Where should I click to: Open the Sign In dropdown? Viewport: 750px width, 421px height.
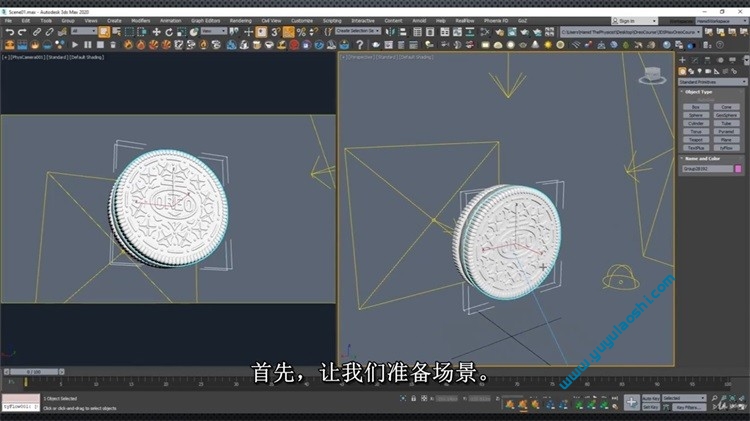point(635,21)
